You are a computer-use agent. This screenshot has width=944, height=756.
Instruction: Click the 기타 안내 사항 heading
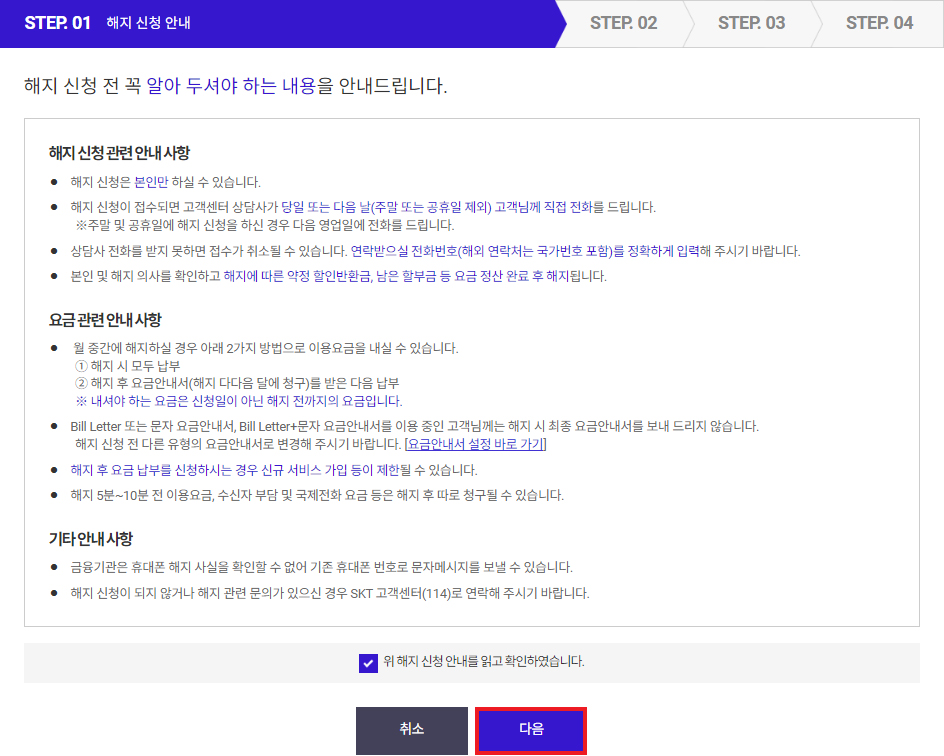91,539
